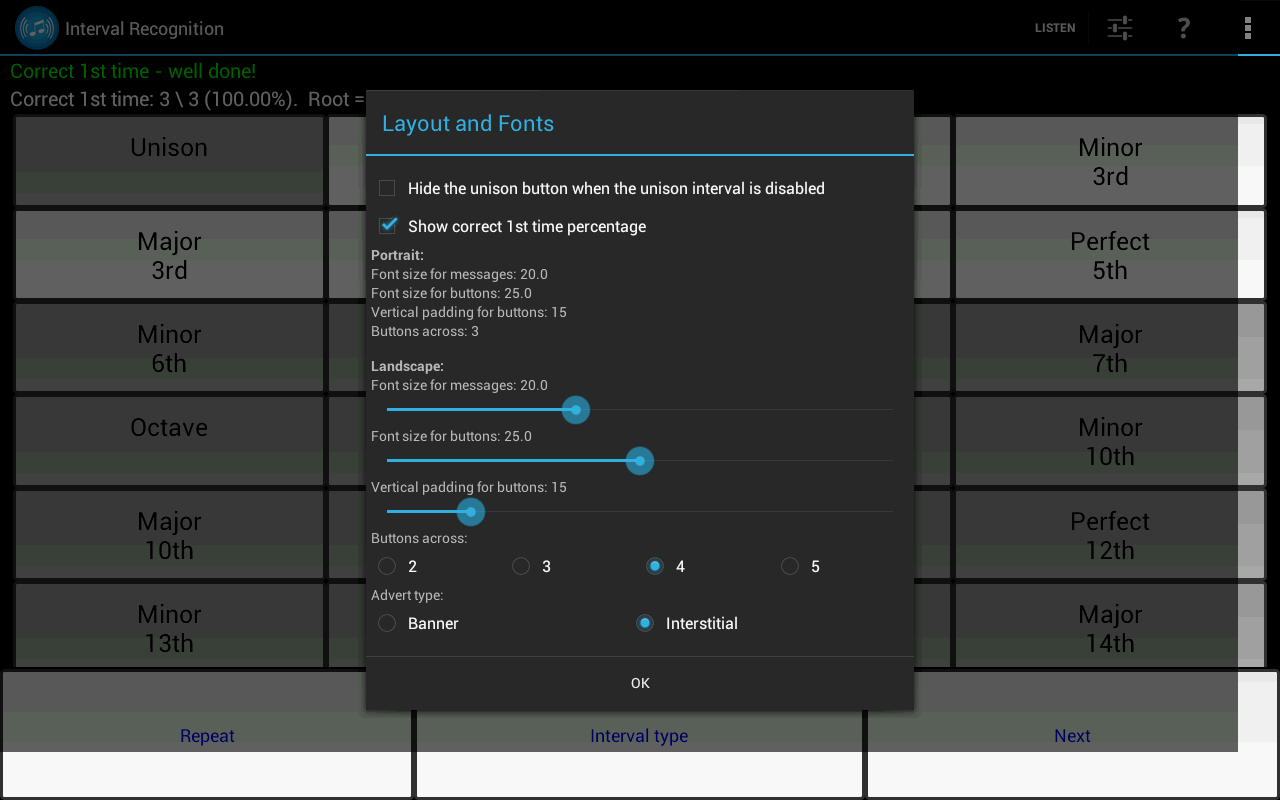The width and height of the screenshot is (1280, 800).
Task: Tap the Minor 6th interval button
Action: tap(169, 348)
